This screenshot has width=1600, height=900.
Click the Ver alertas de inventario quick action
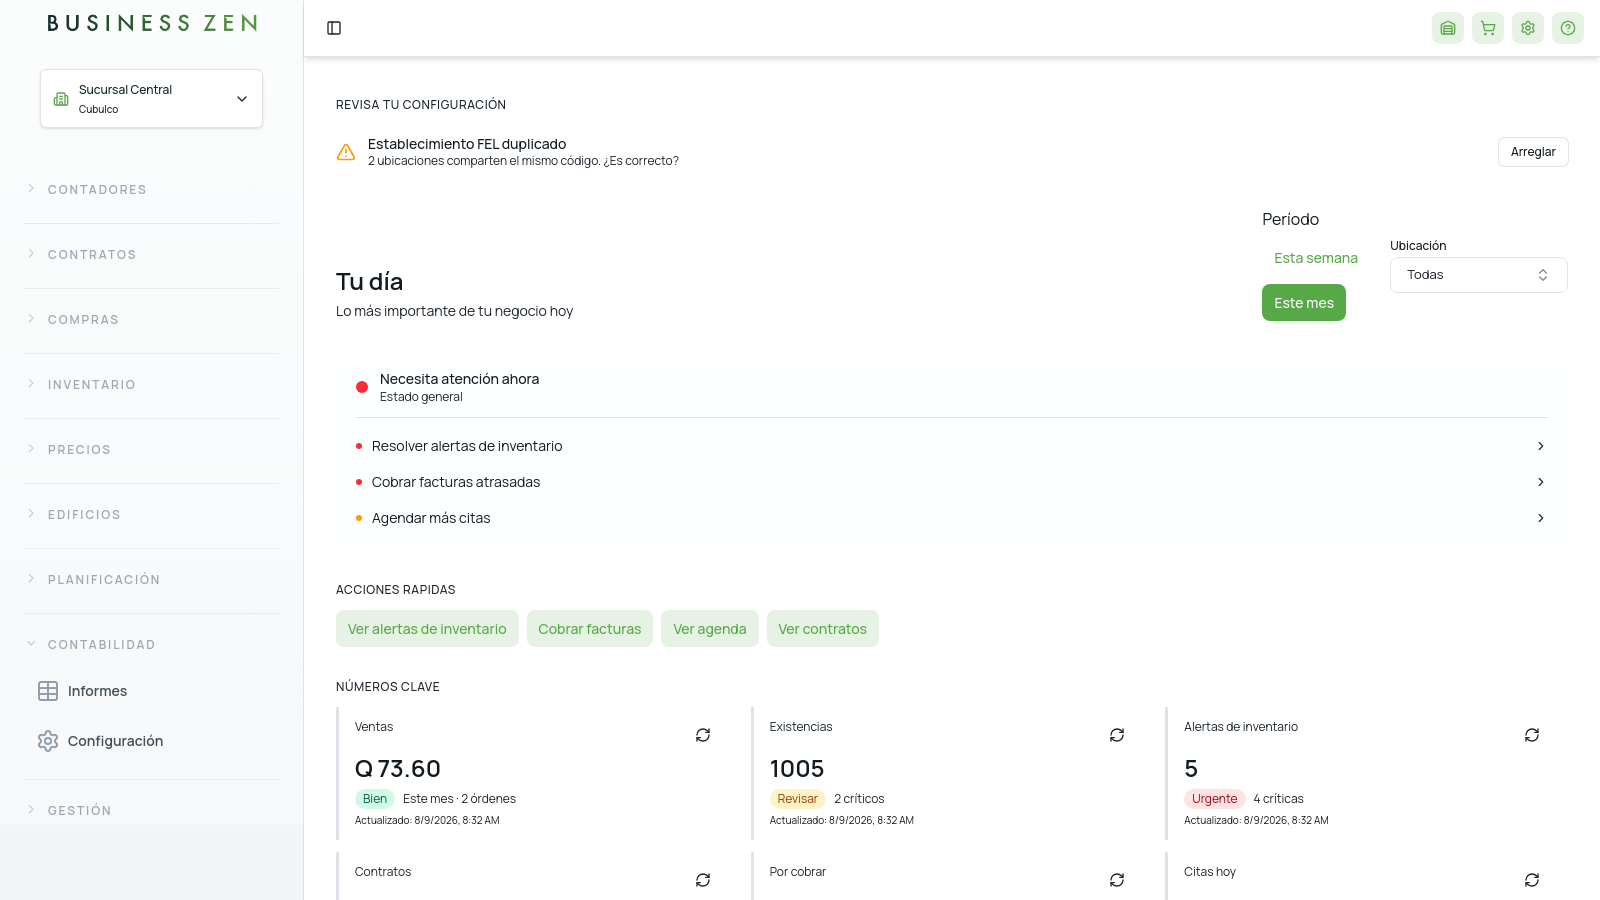coord(427,629)
